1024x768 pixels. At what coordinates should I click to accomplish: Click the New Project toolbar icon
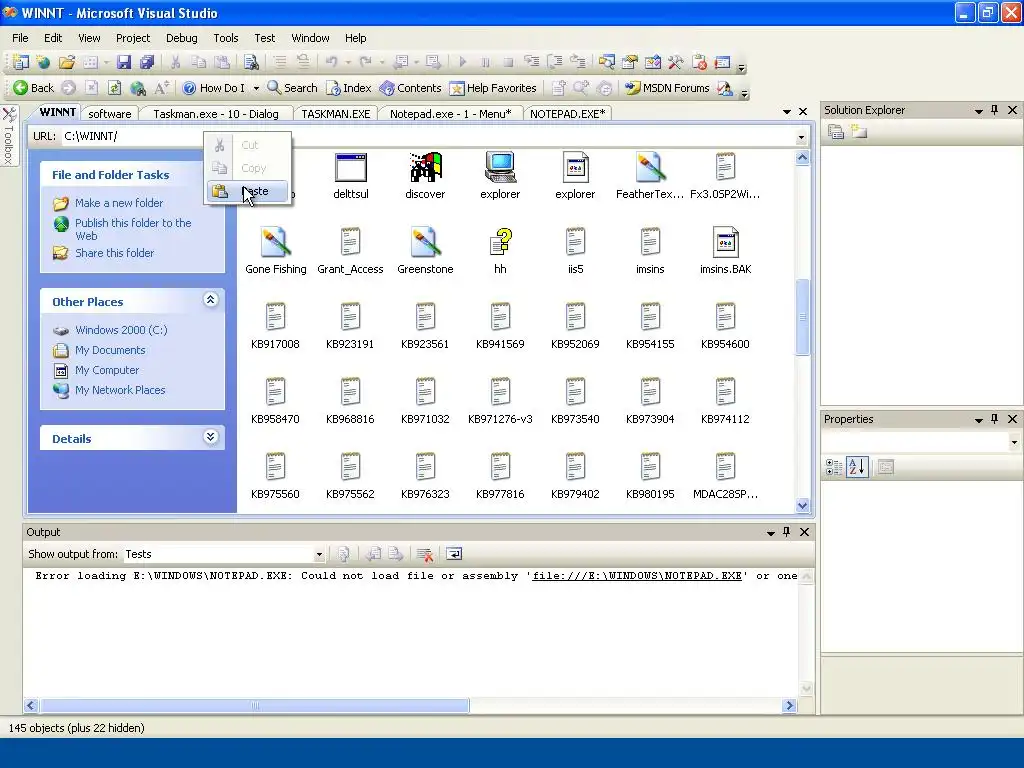tap(21, 62)
